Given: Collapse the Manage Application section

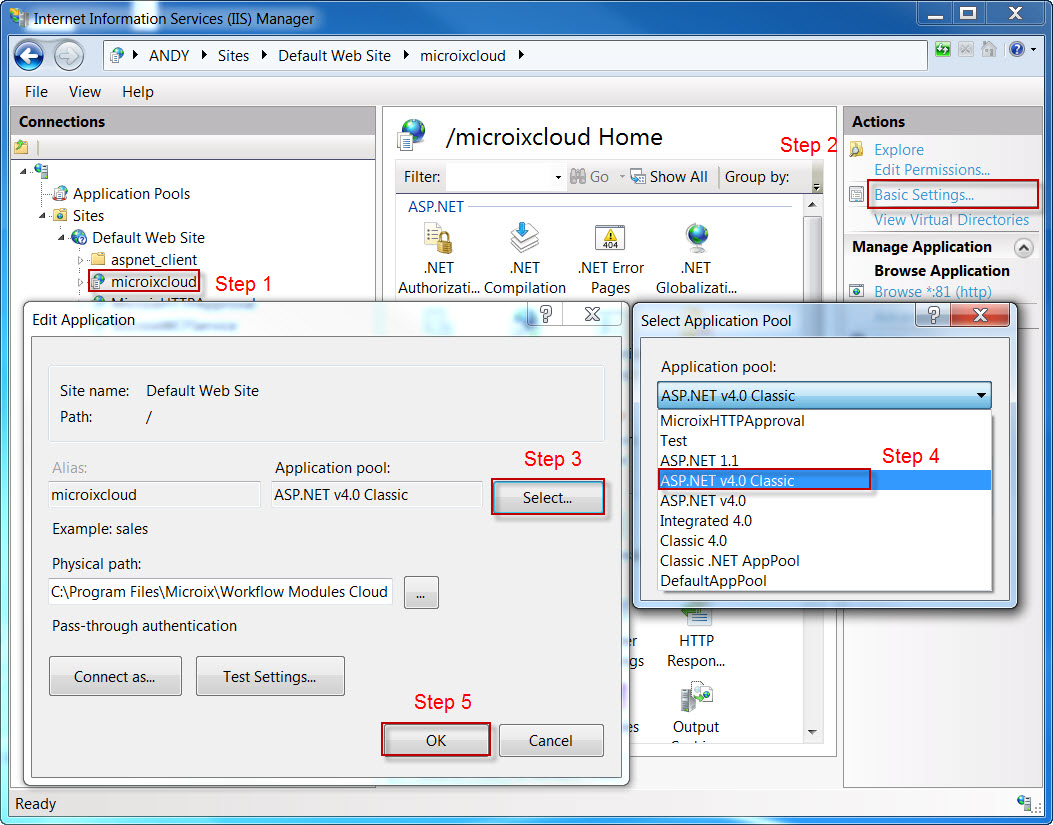Looking at the screenshot, I should tap(1023, 247).
